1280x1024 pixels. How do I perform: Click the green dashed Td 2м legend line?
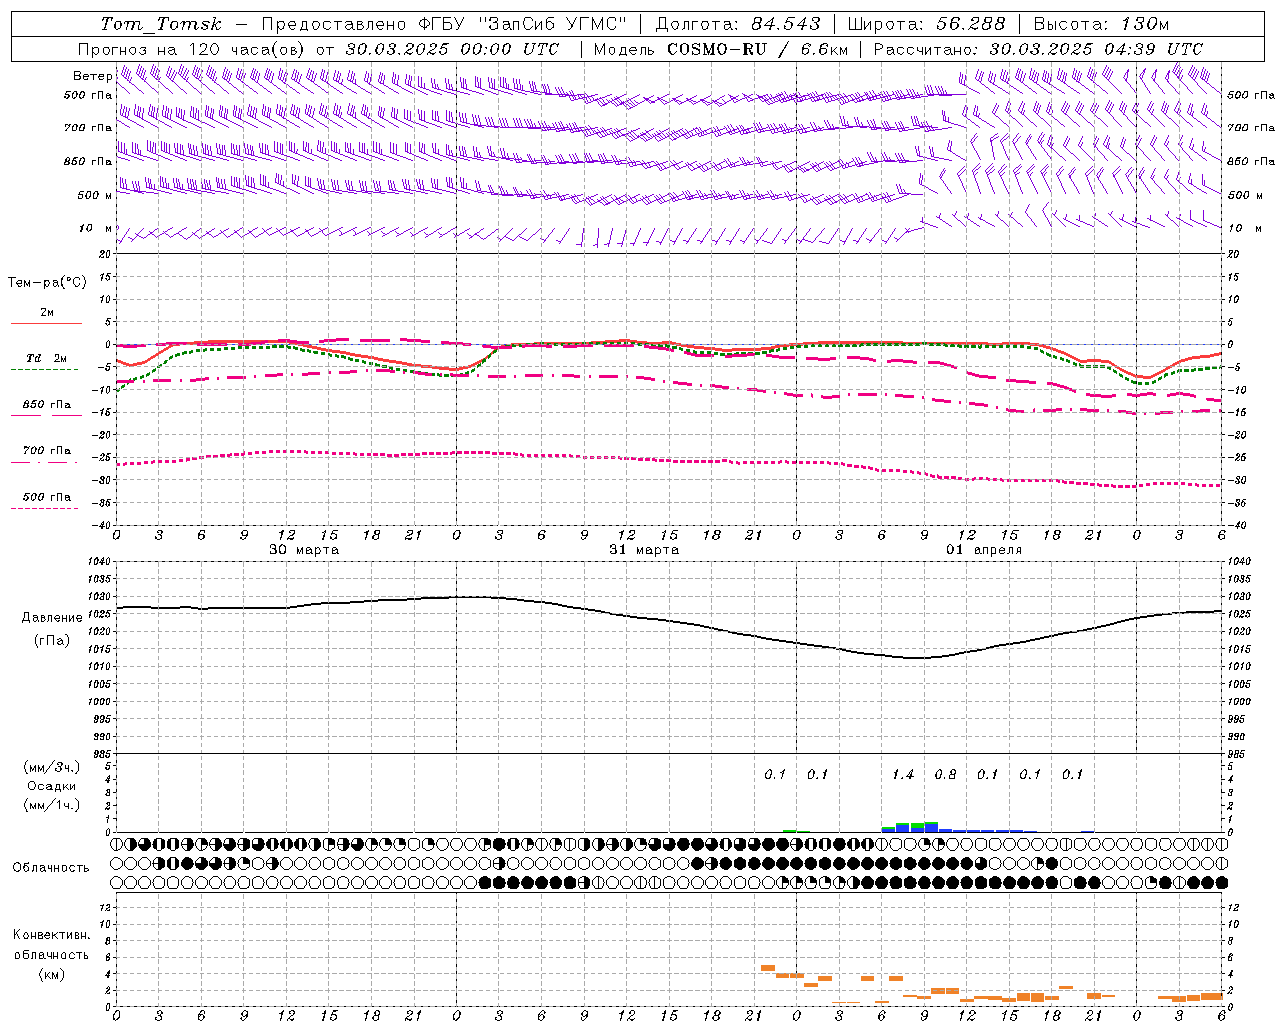click(x=44, y=370)
